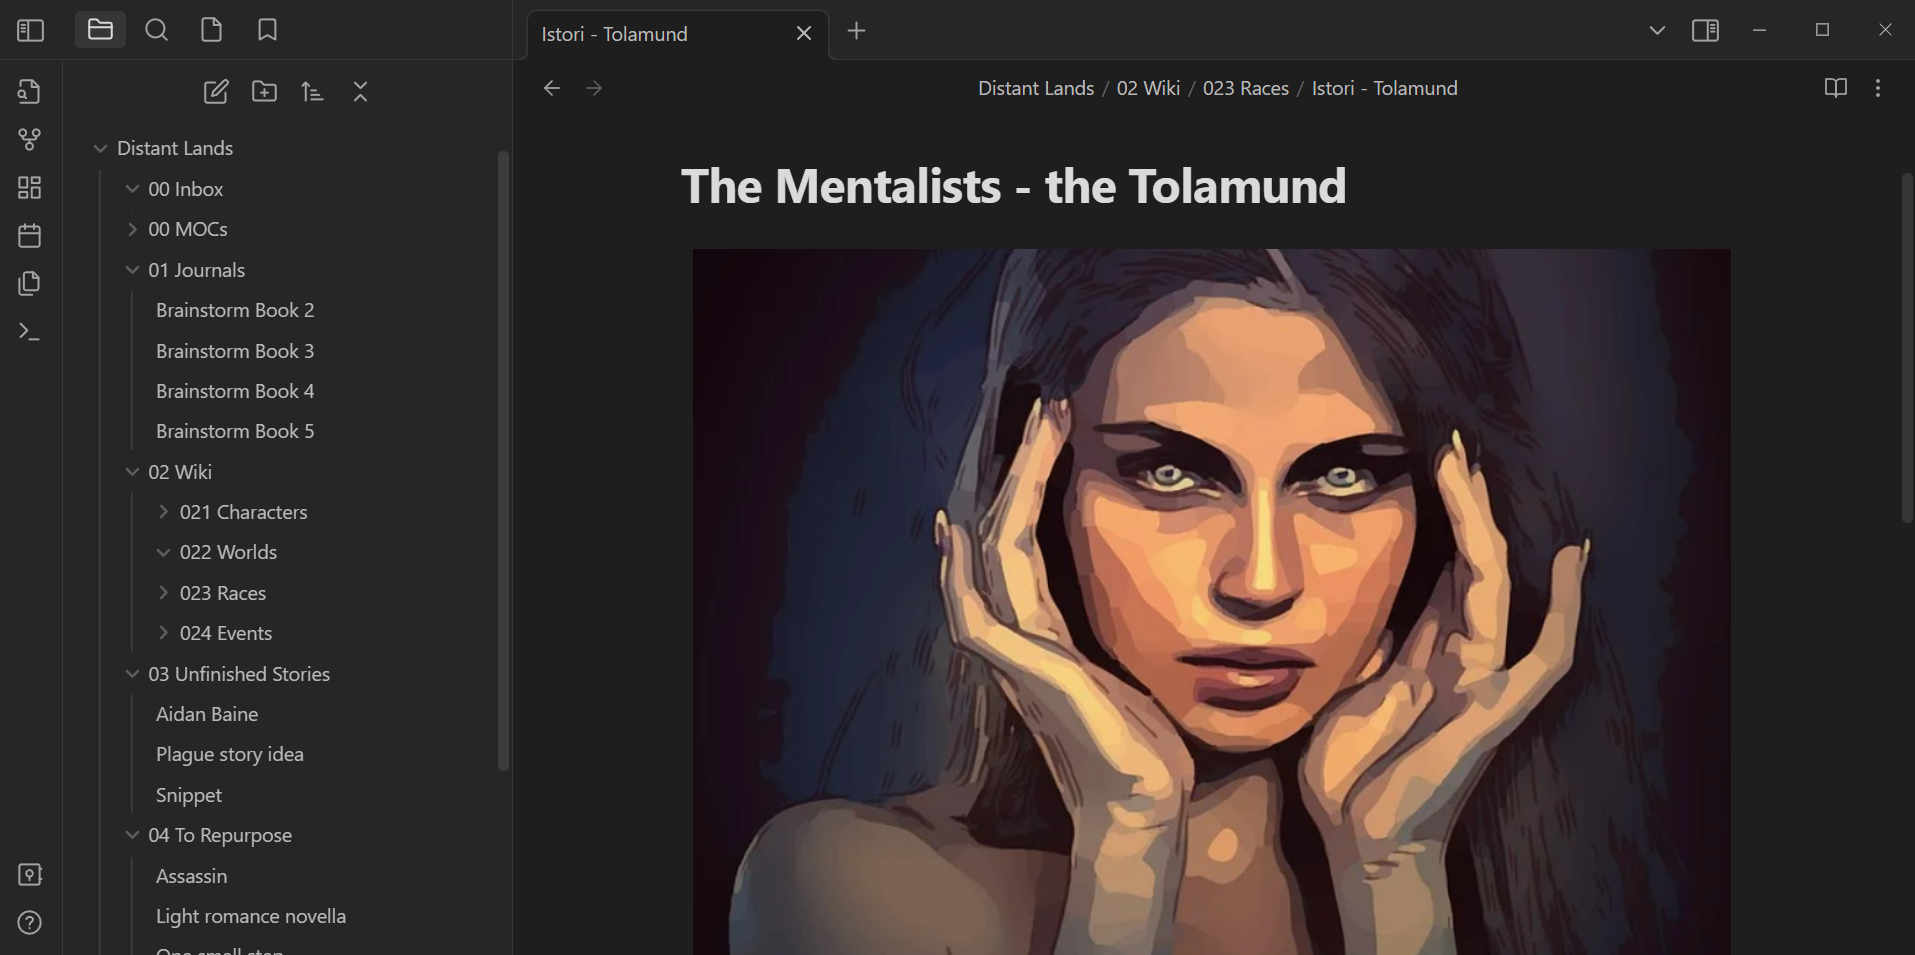Screen dimensions: 1915x955
Task: Collapse the 01 Journals folder
Action: 132,270
